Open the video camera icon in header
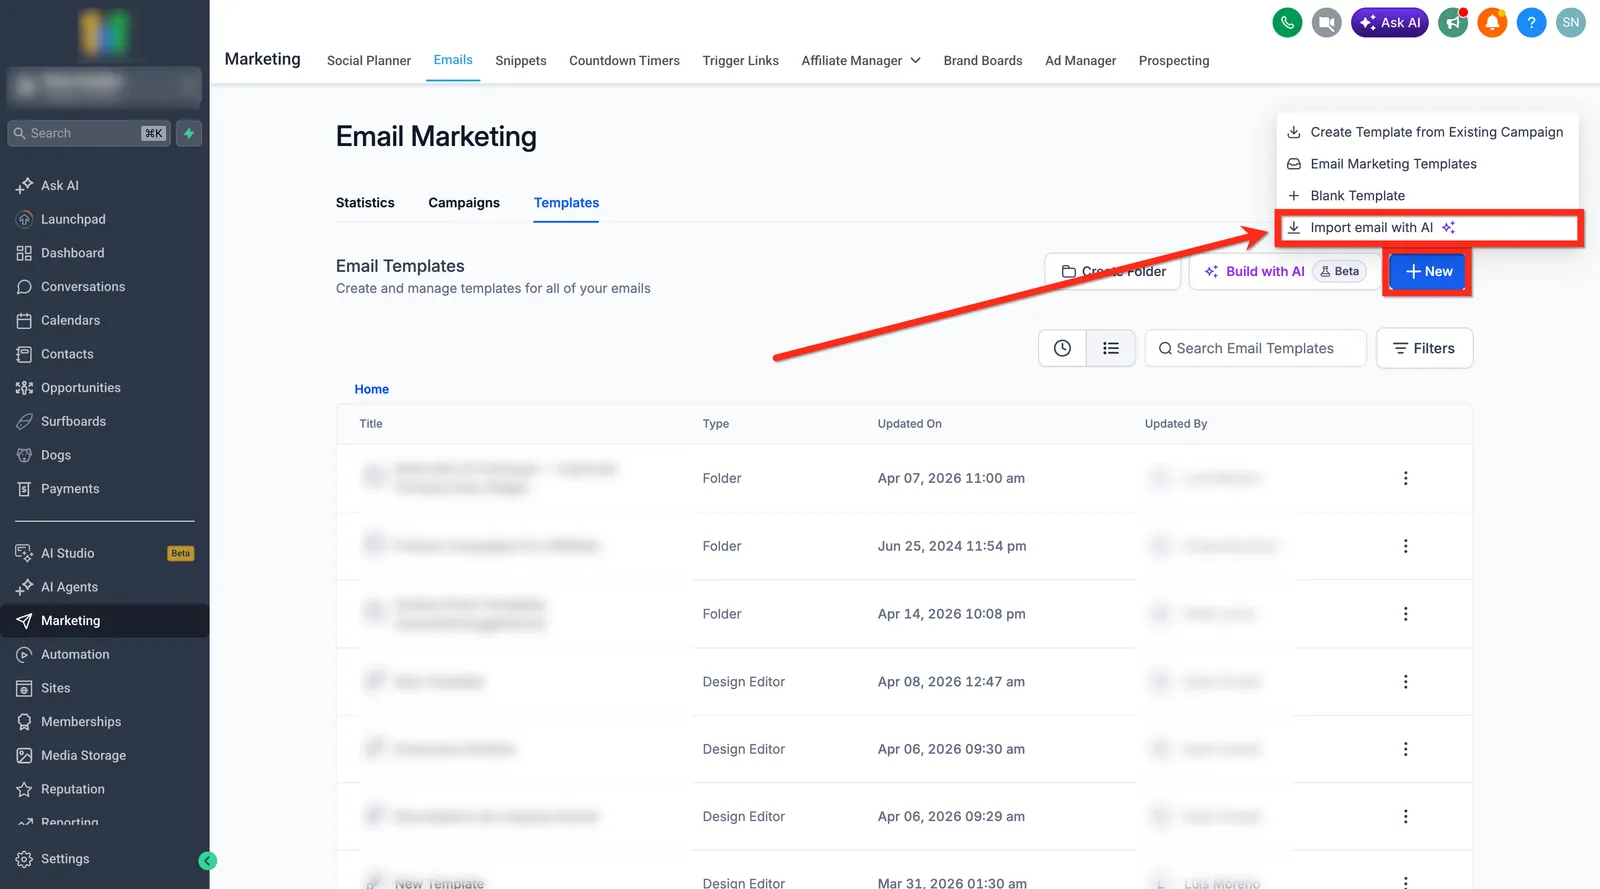The width and height of the screenshot is (1600, 889). point(1327,22)
